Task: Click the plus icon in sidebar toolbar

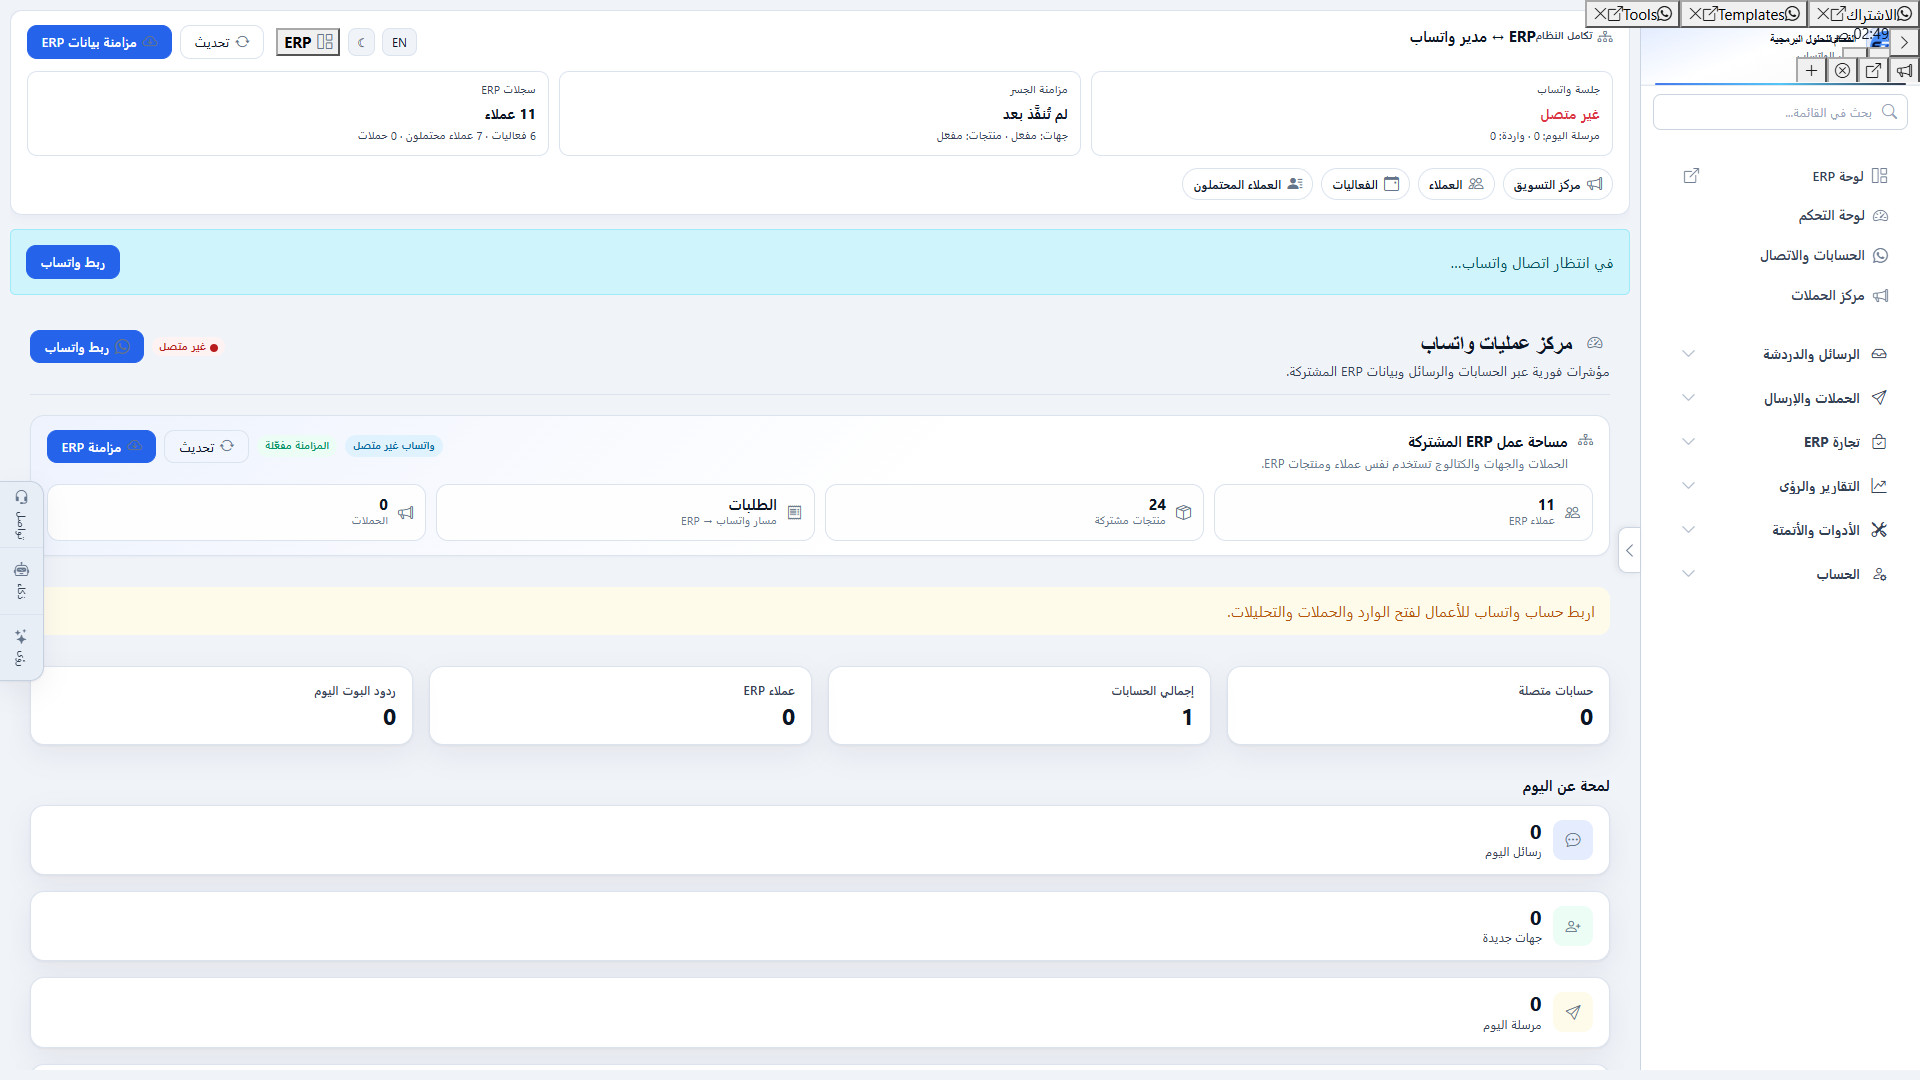Action: pos(1811,70)
